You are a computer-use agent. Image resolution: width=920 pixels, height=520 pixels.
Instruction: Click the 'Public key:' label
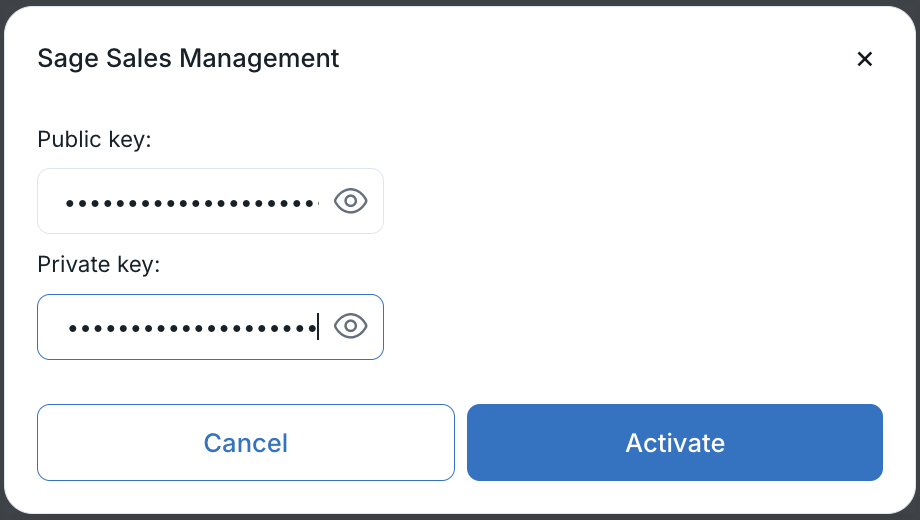(94, 140)
